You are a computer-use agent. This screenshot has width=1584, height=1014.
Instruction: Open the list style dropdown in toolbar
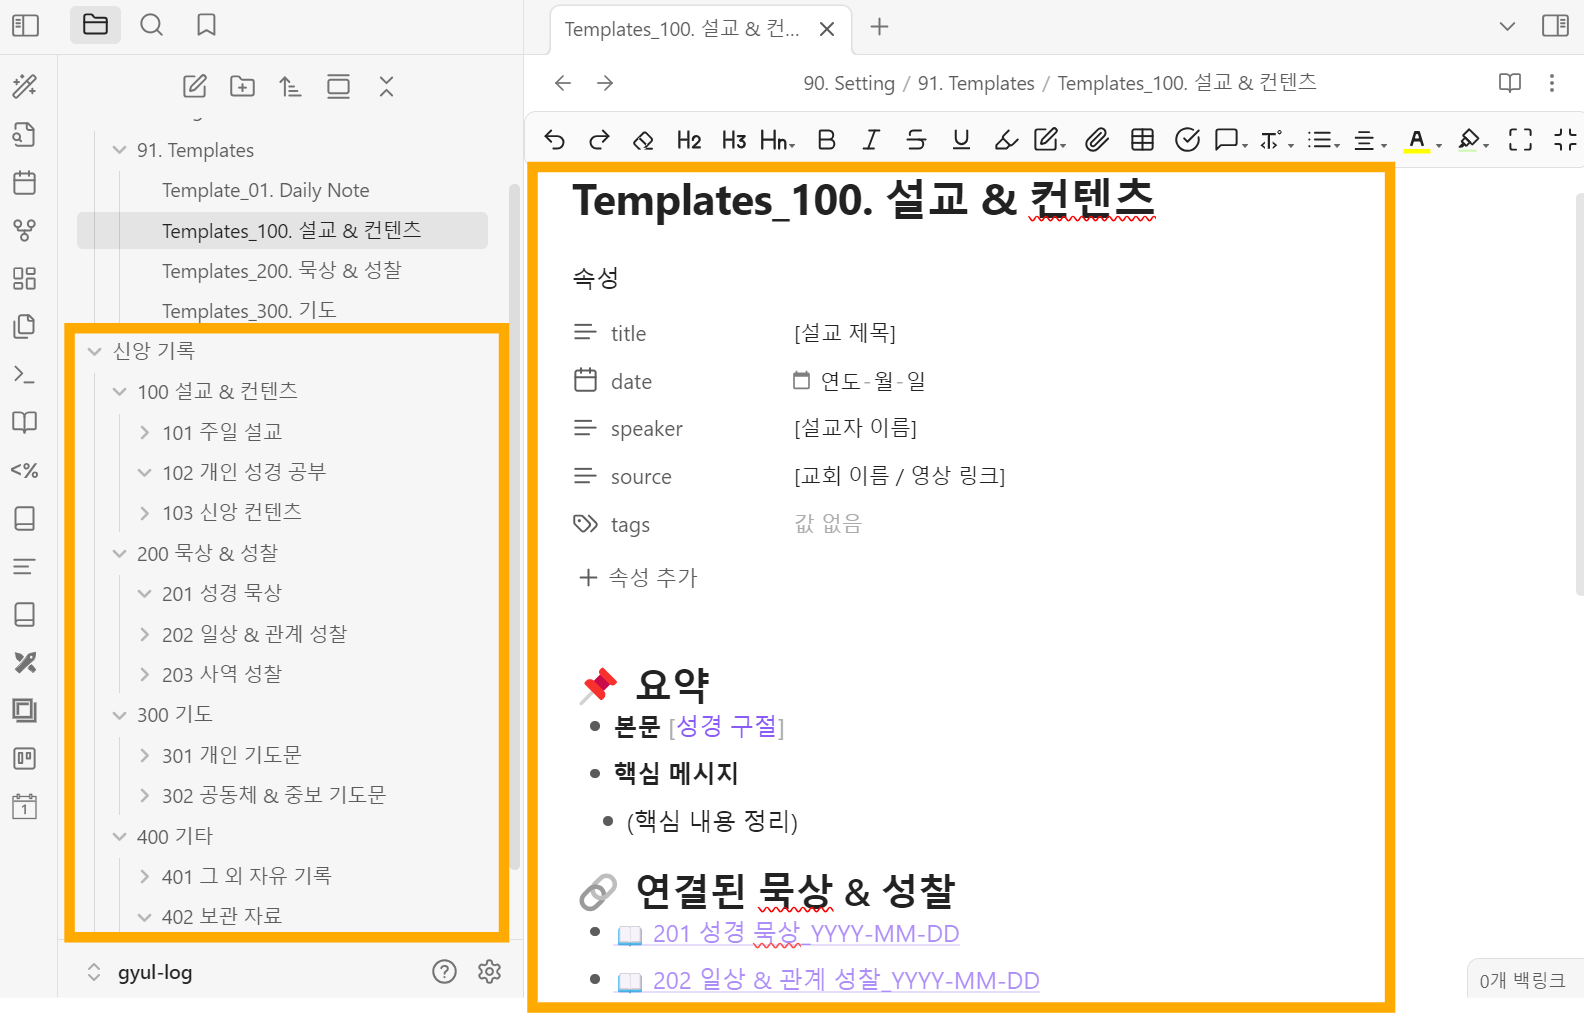[x=1323, y=140]
